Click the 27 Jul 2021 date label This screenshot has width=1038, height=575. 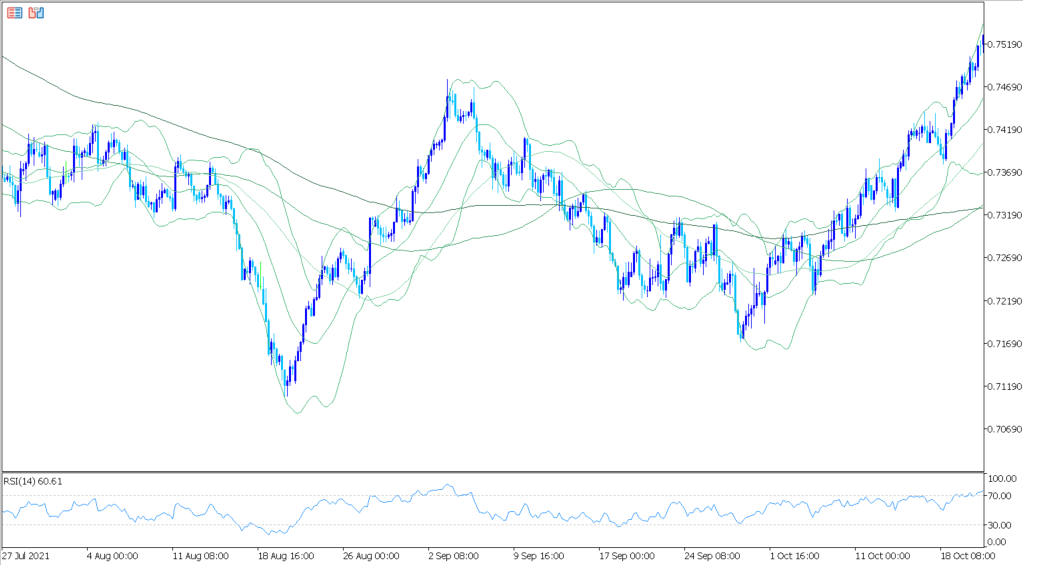tap(26, 556)
